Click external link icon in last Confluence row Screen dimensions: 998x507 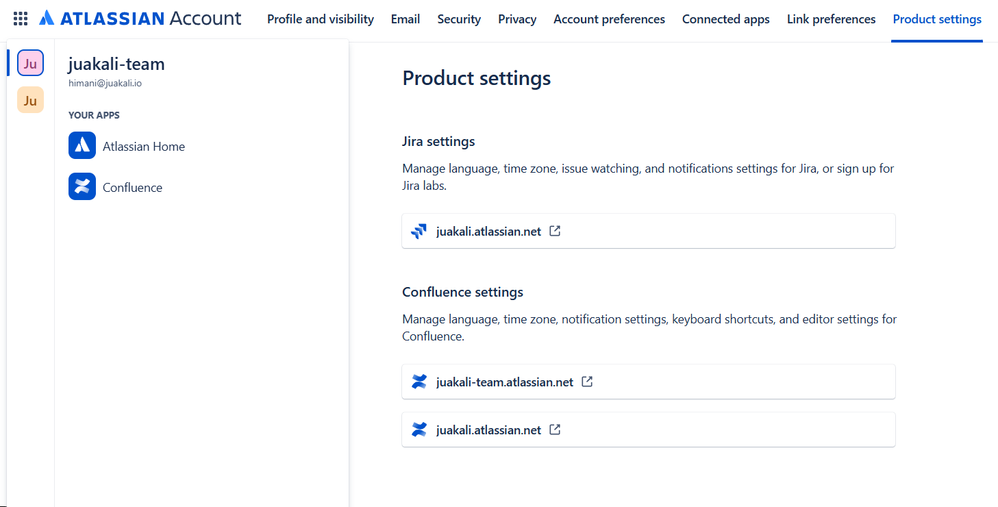tap(555, 429)
